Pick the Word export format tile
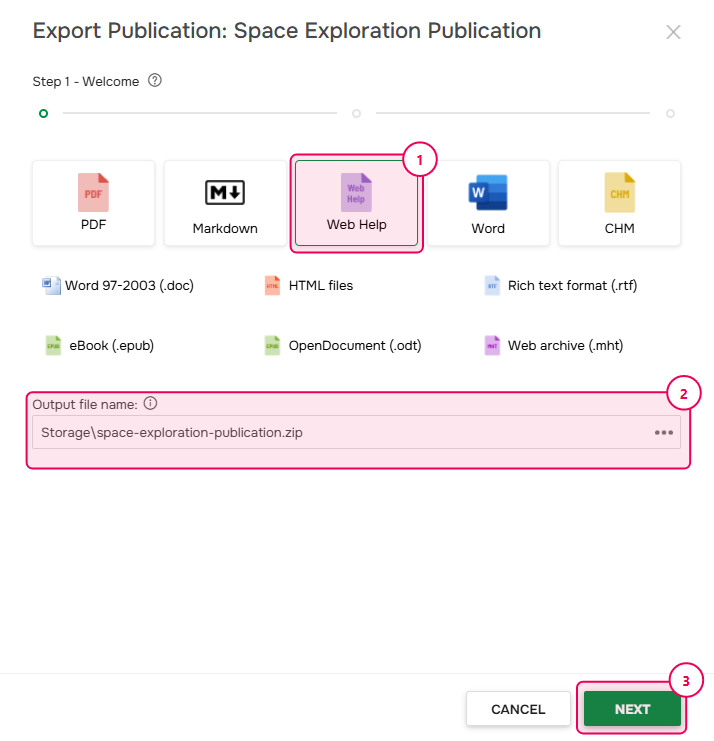 pyautogui.click(x=488, y=203)
